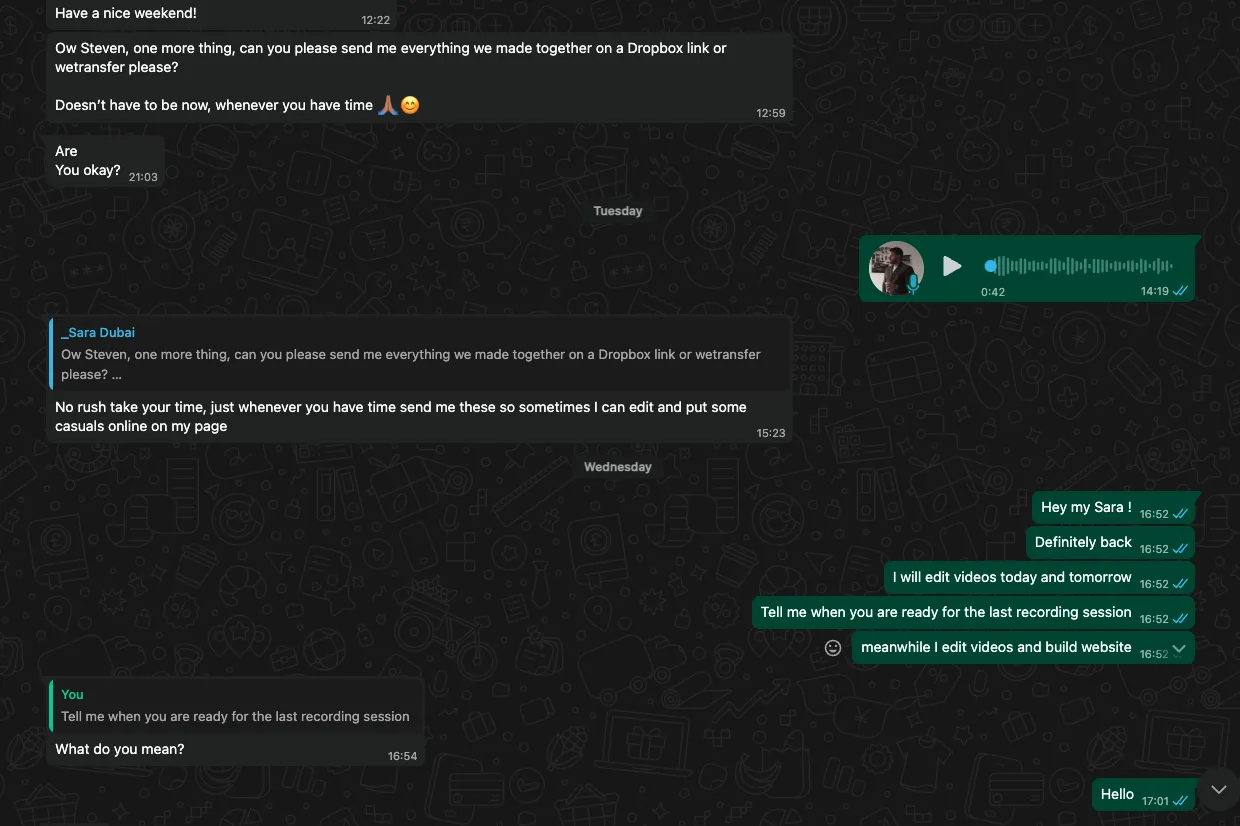Click the 'Definitely back' message bubble
The width and height of the screenshot is (1240, 826).
click(x=1110, y=543)
